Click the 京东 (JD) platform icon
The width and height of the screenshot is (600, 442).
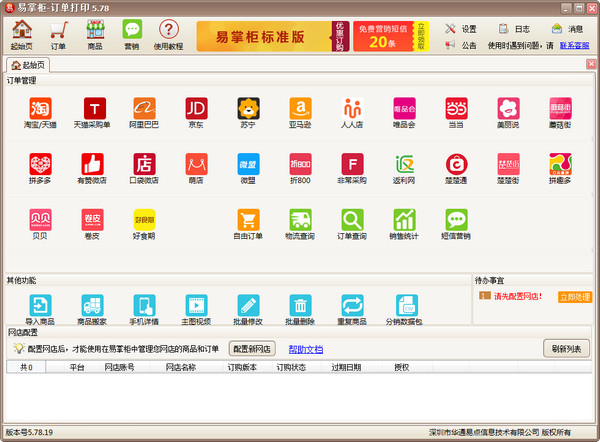click(196, 108)
